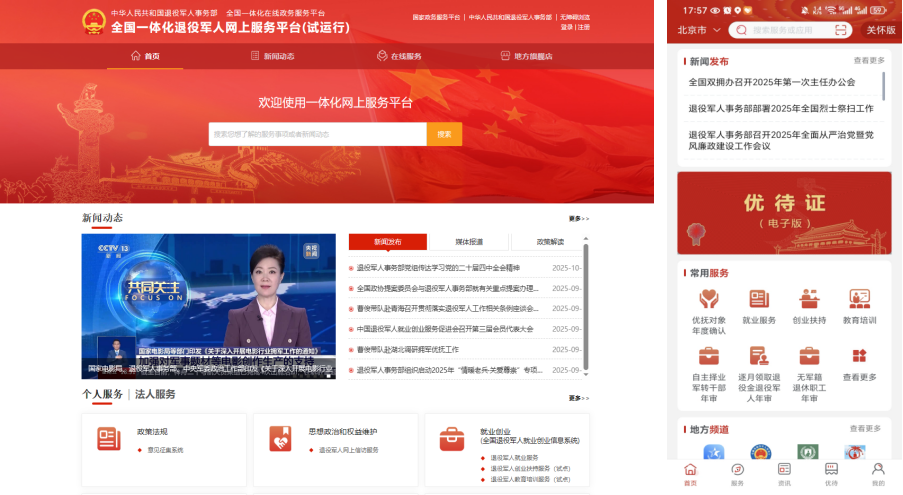903x495 pixels.
Task: Tap 服务 in mobile bottom bar
Action: point(737,475)
